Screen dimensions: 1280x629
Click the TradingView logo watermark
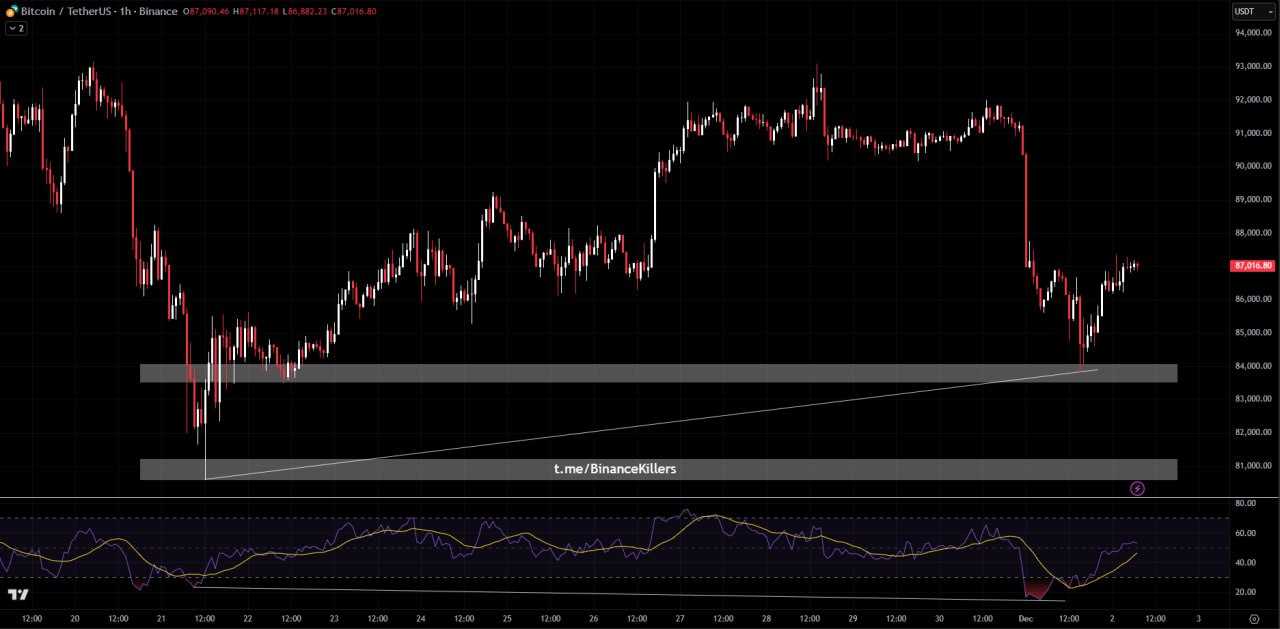[x=18, y=595]
